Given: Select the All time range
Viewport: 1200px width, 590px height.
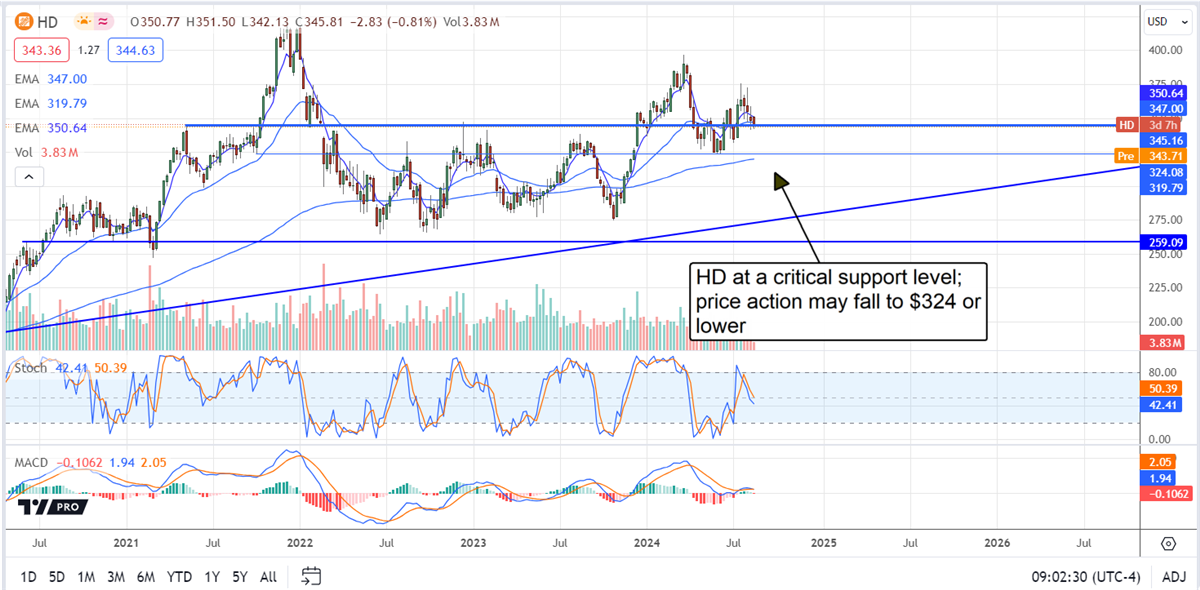Looking at the screenshot, I should pos(268,577).
